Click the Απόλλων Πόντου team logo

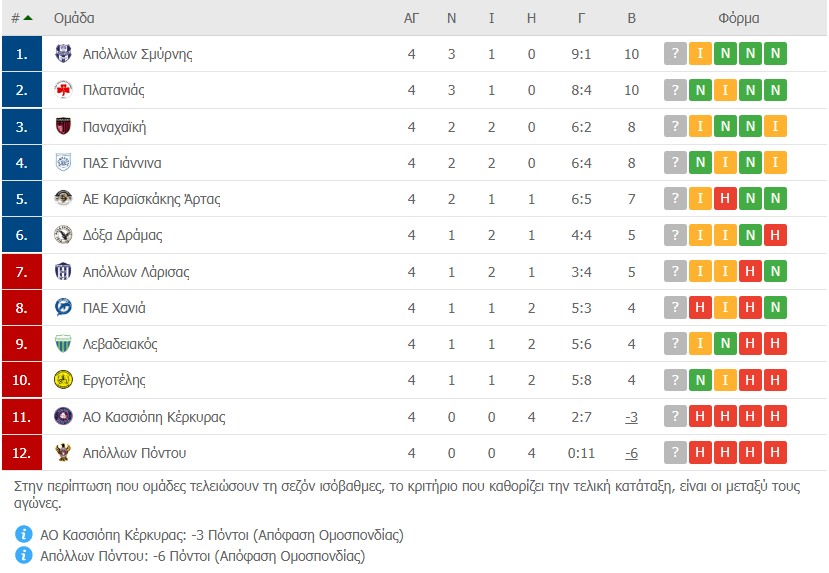[x=64, y=453]
